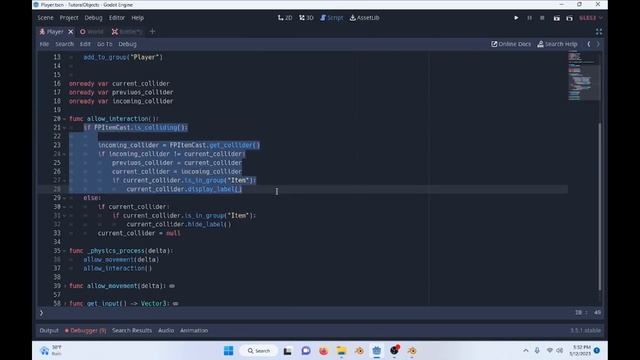Open the script File menu
The height and width of the screenshot is (360, 640).
pos(44,44)
